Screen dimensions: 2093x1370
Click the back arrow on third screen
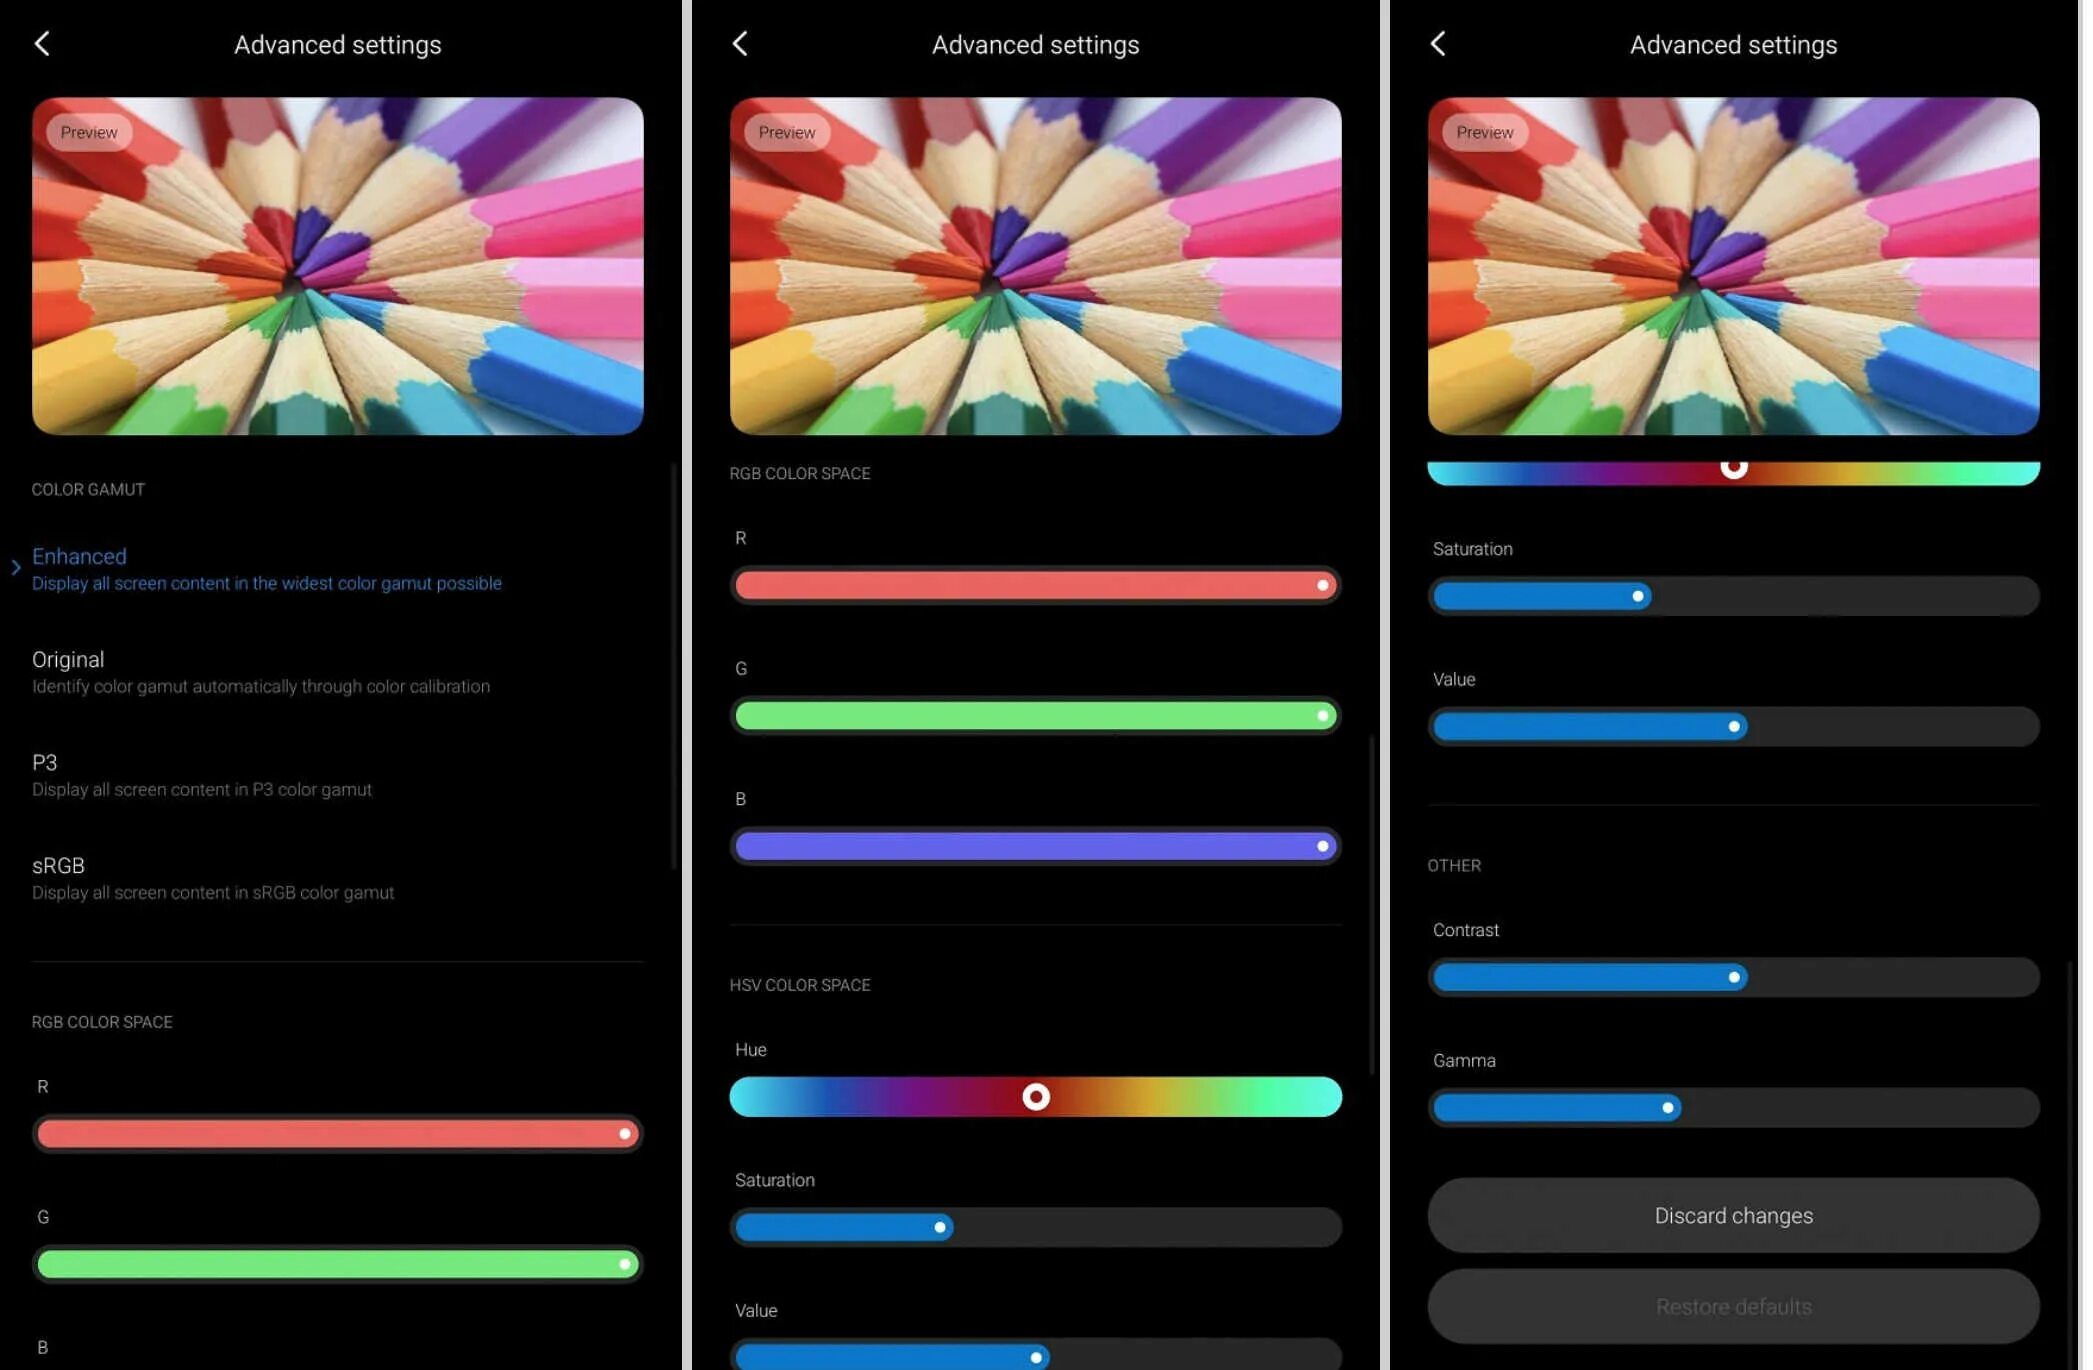click(x=1439, y=44)
